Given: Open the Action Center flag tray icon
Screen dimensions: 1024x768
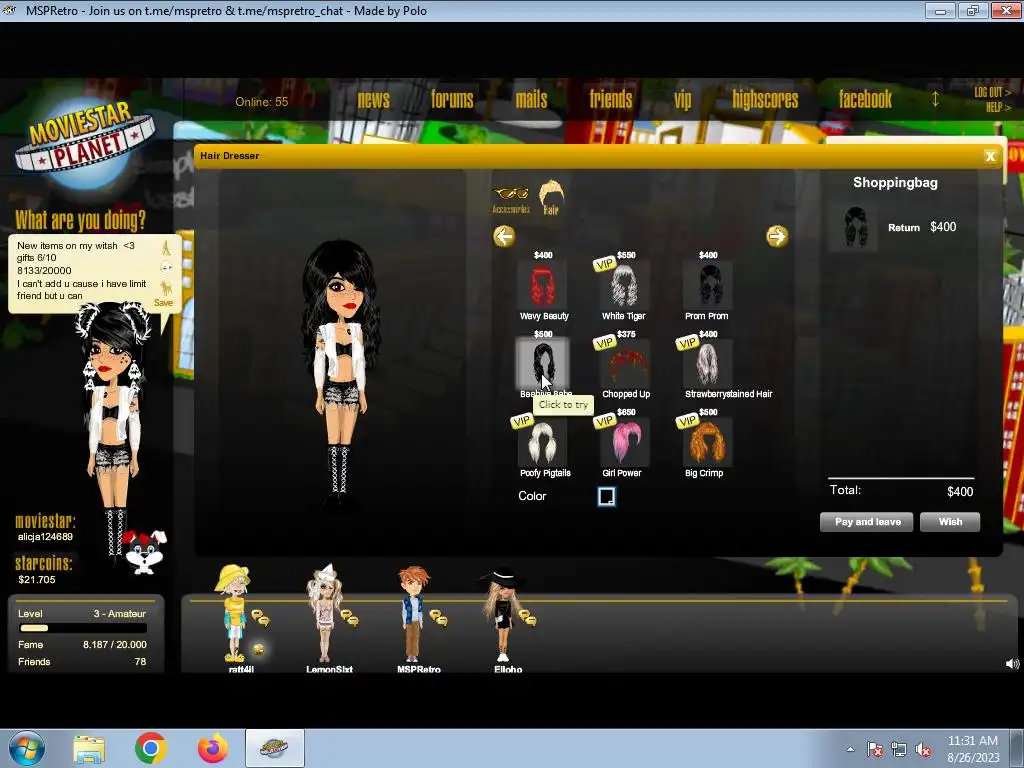Looking at the screenshot, I should 874,750.
